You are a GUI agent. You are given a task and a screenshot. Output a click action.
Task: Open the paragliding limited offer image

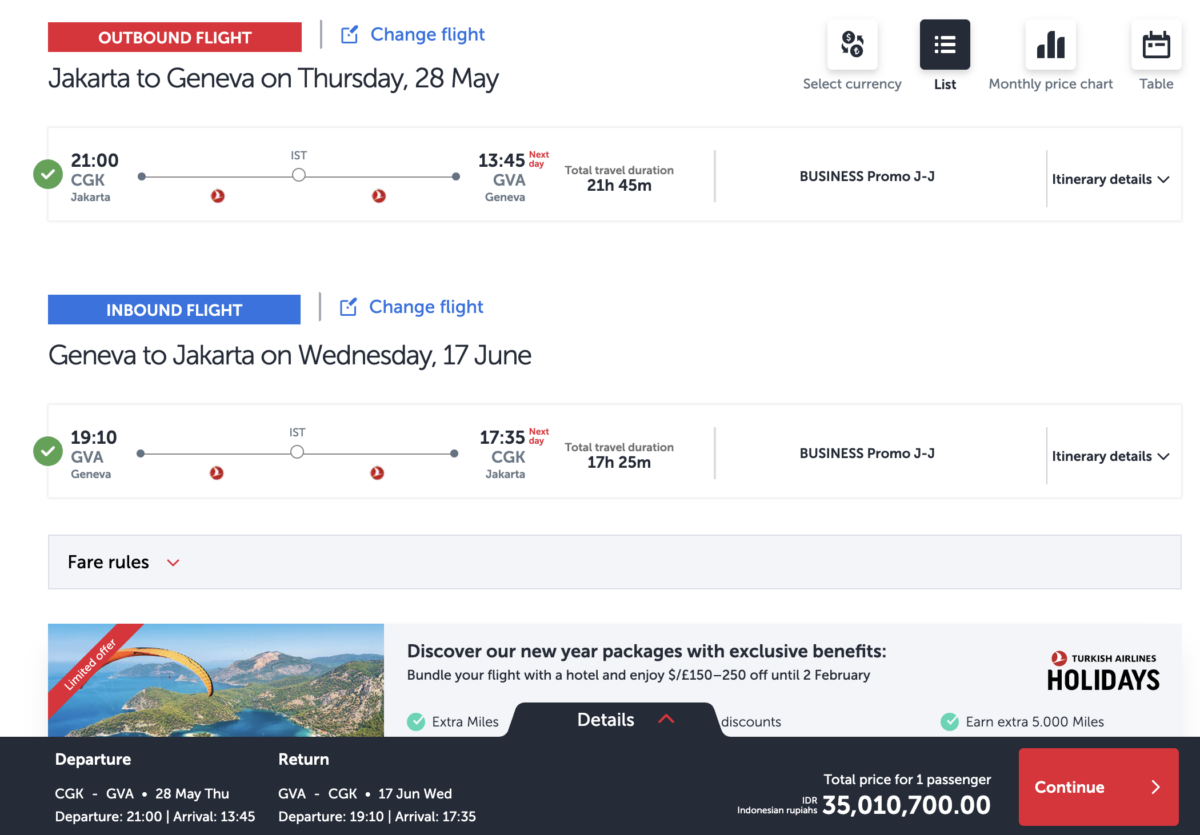[x=216, y=680]
